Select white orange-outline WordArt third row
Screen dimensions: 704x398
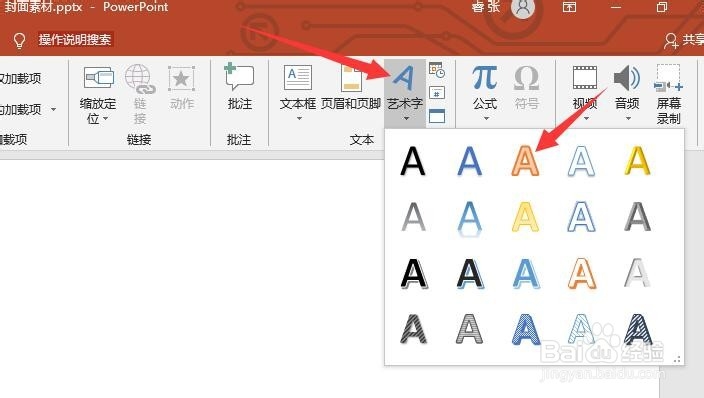[x=581, y=274]
